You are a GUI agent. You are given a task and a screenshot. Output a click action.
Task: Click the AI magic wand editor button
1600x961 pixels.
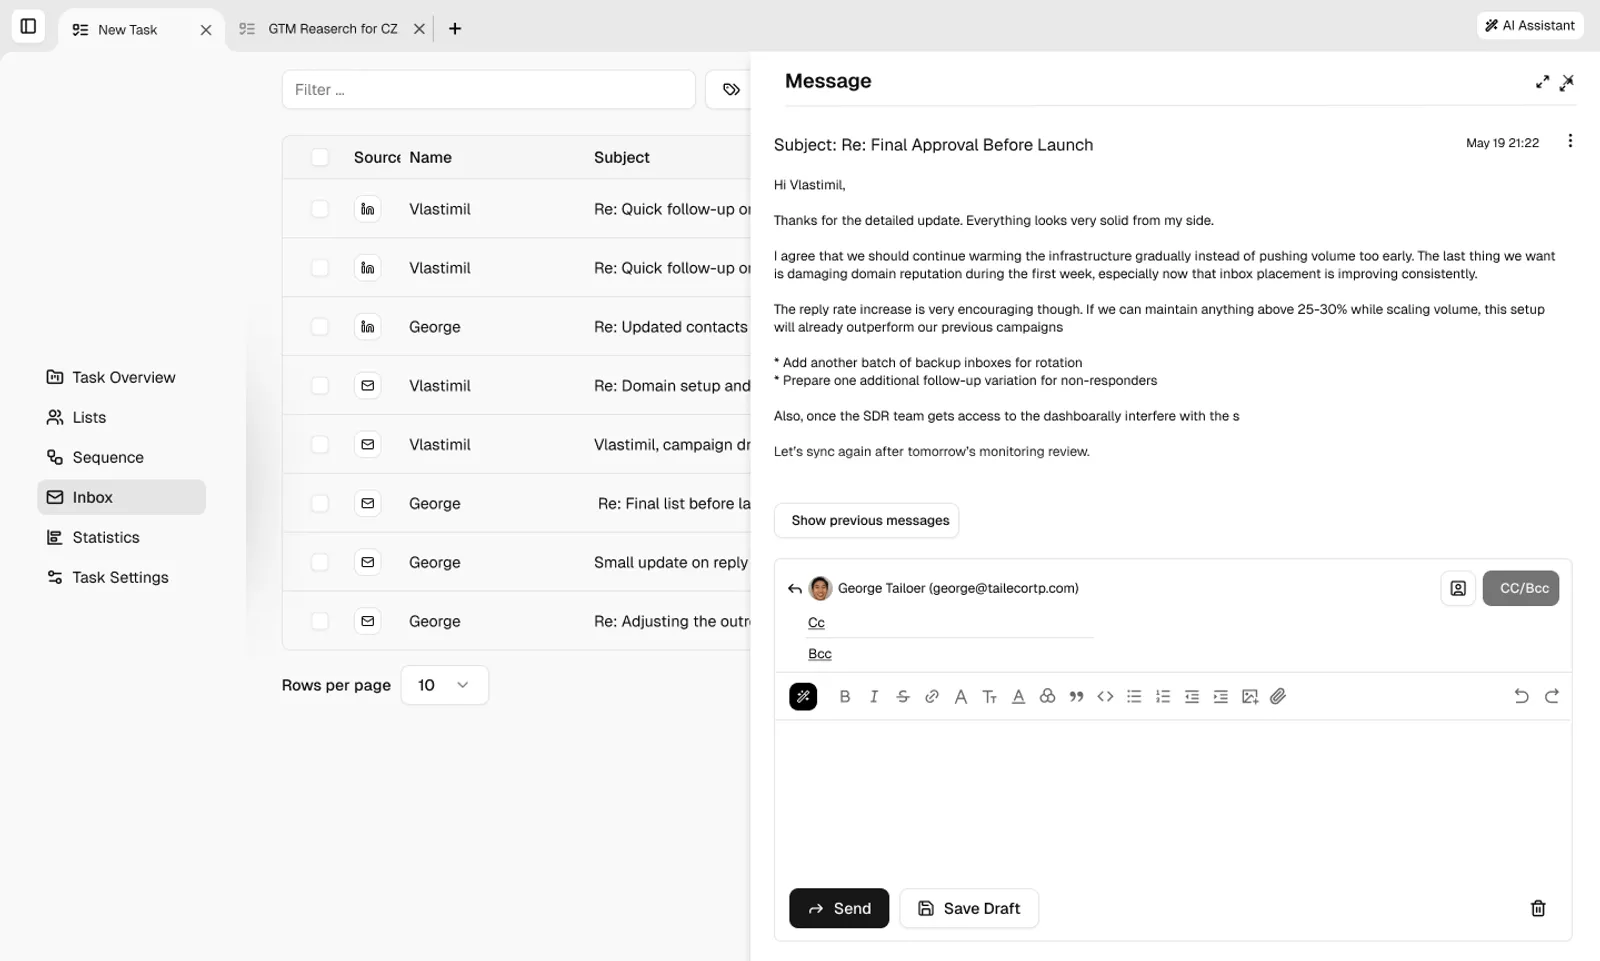(x=803, y=697)
